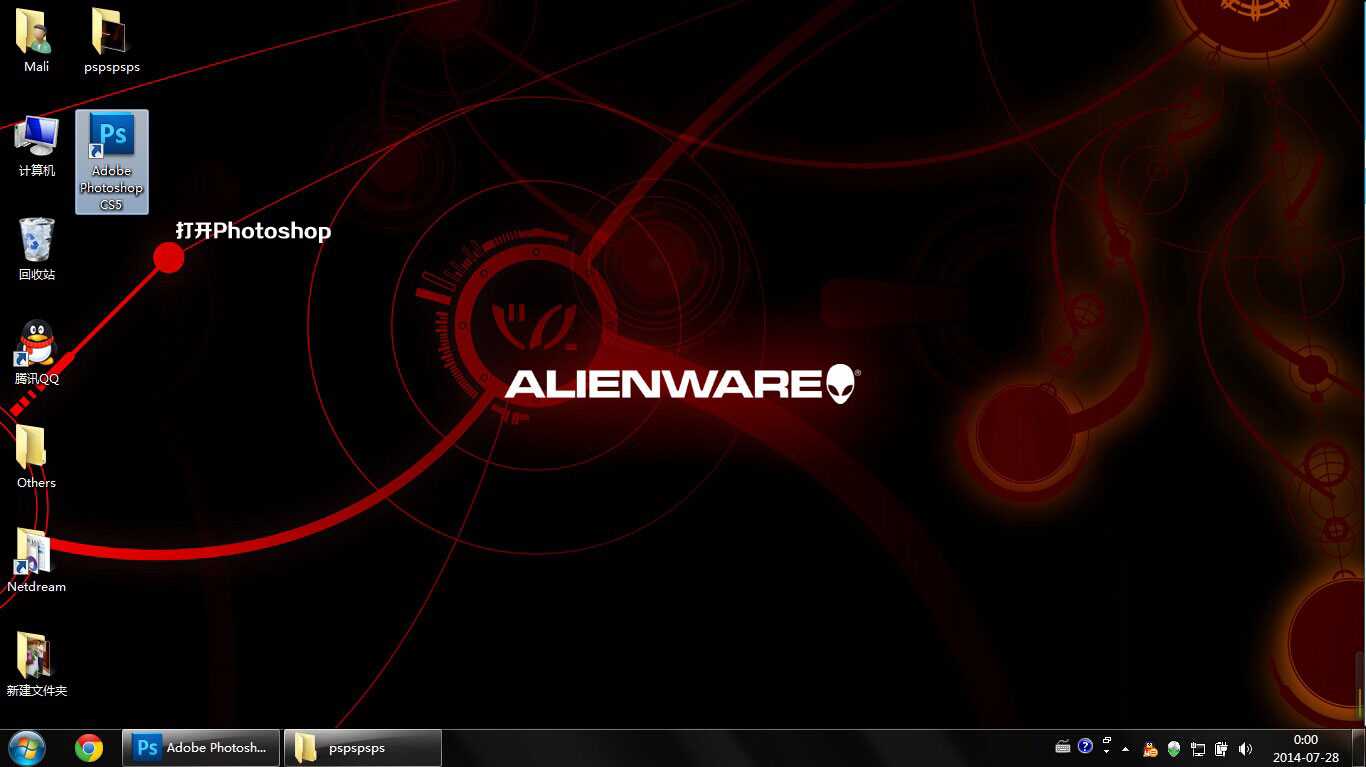
Task: Open the power plug tray icon
Action: pyautogui.click(x=1221, y=748)
